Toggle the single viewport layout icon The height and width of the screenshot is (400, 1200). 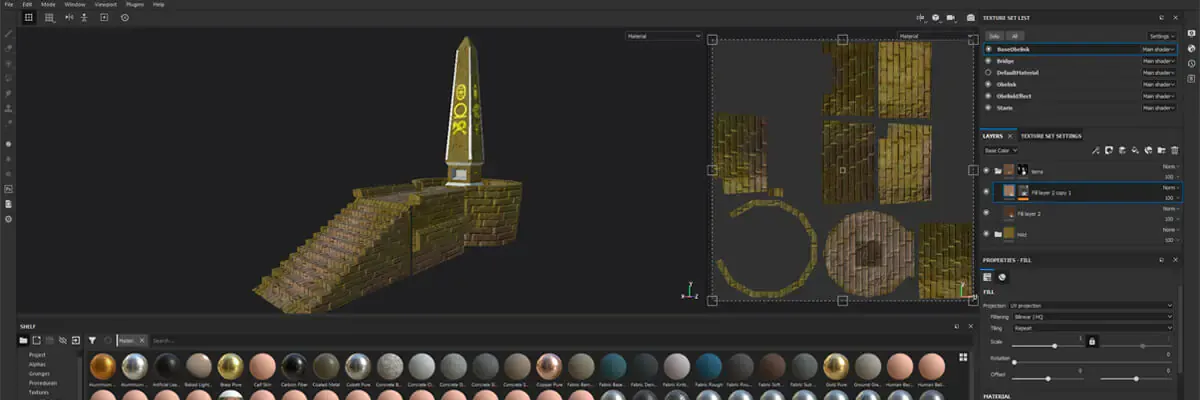[28, 17]
